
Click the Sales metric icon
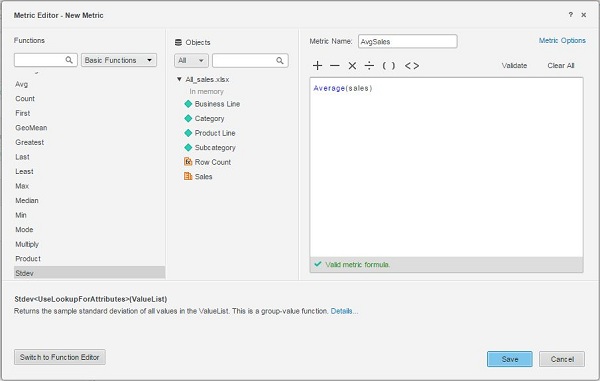tap(188, 176)
